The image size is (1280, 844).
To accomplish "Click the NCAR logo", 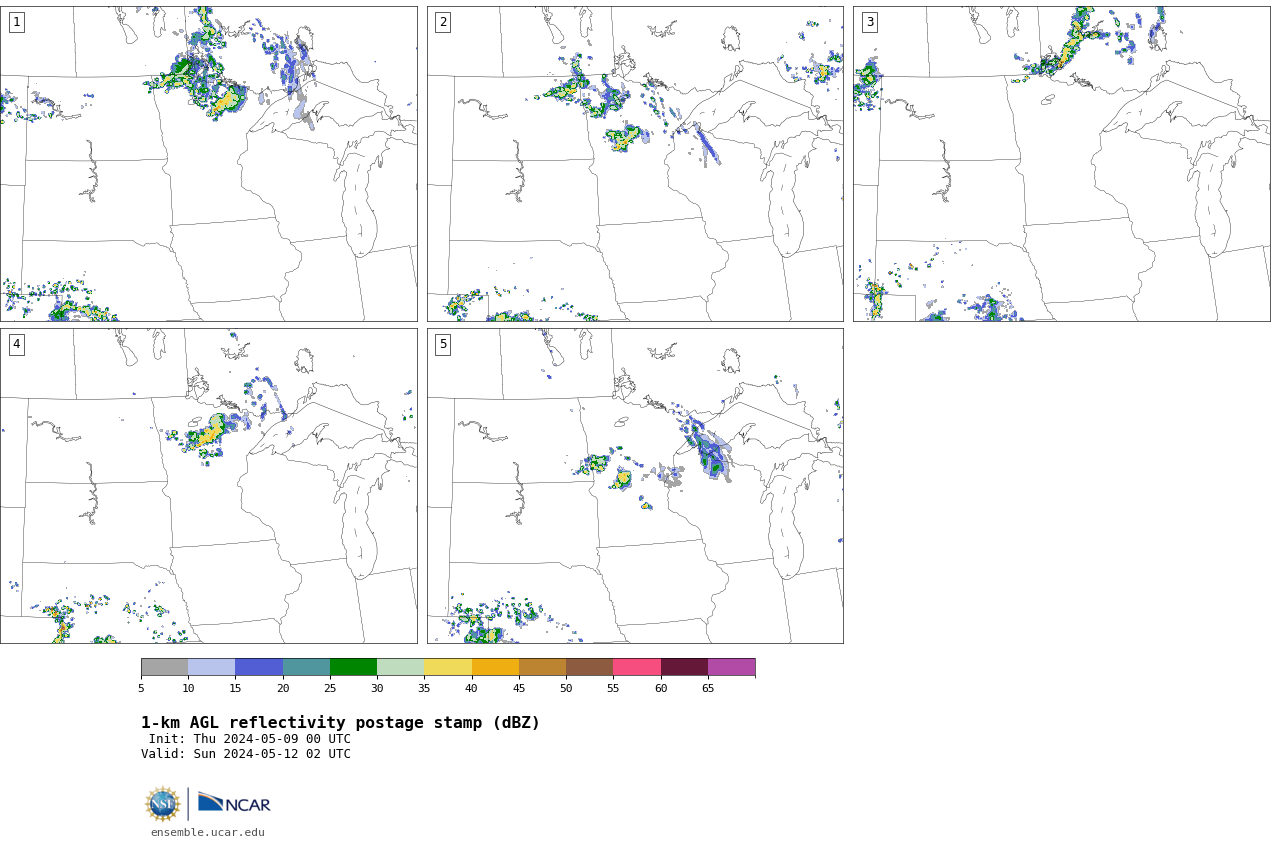I will point(234,803).
